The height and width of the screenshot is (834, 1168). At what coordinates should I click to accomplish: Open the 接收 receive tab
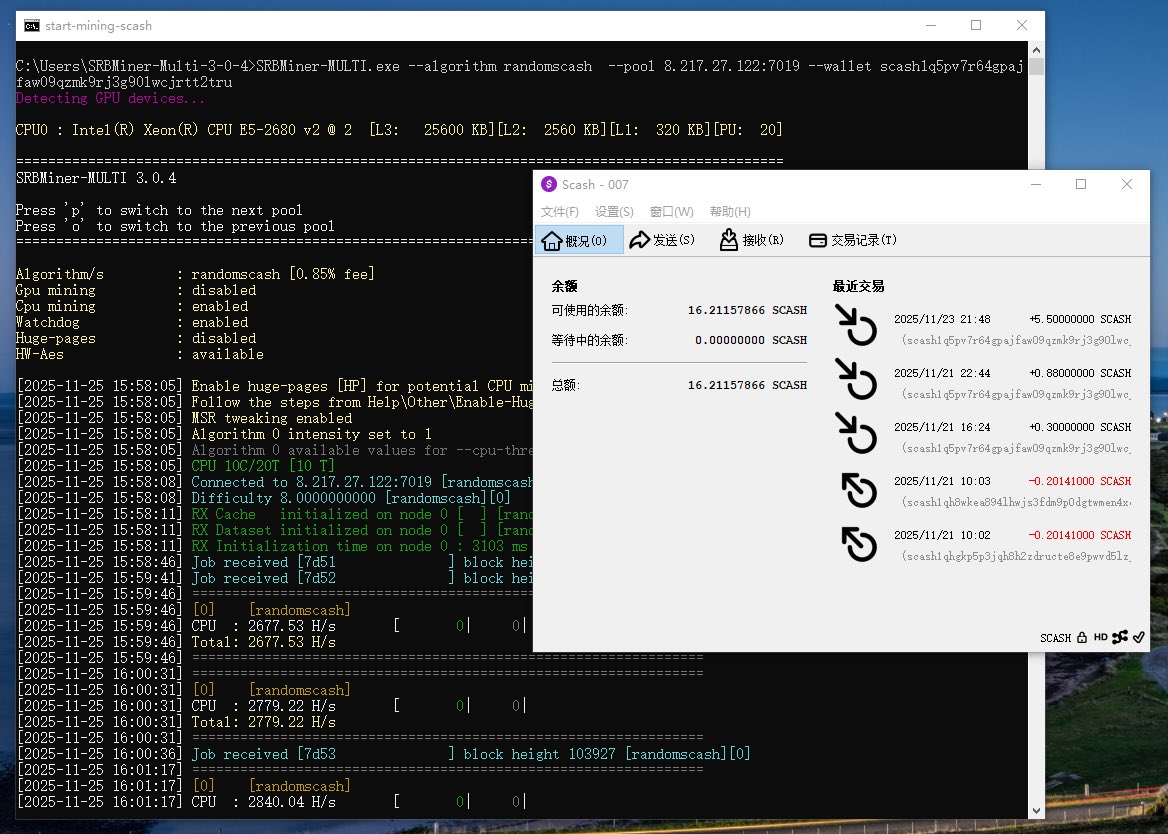(751, 240)
